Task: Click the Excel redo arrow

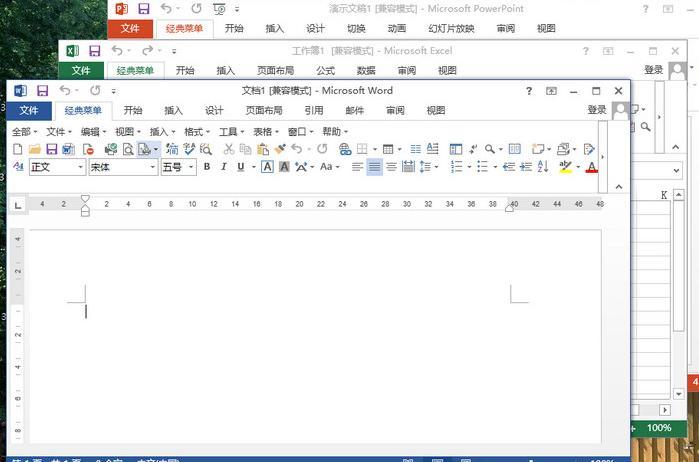Action: (x=148, y=51)
